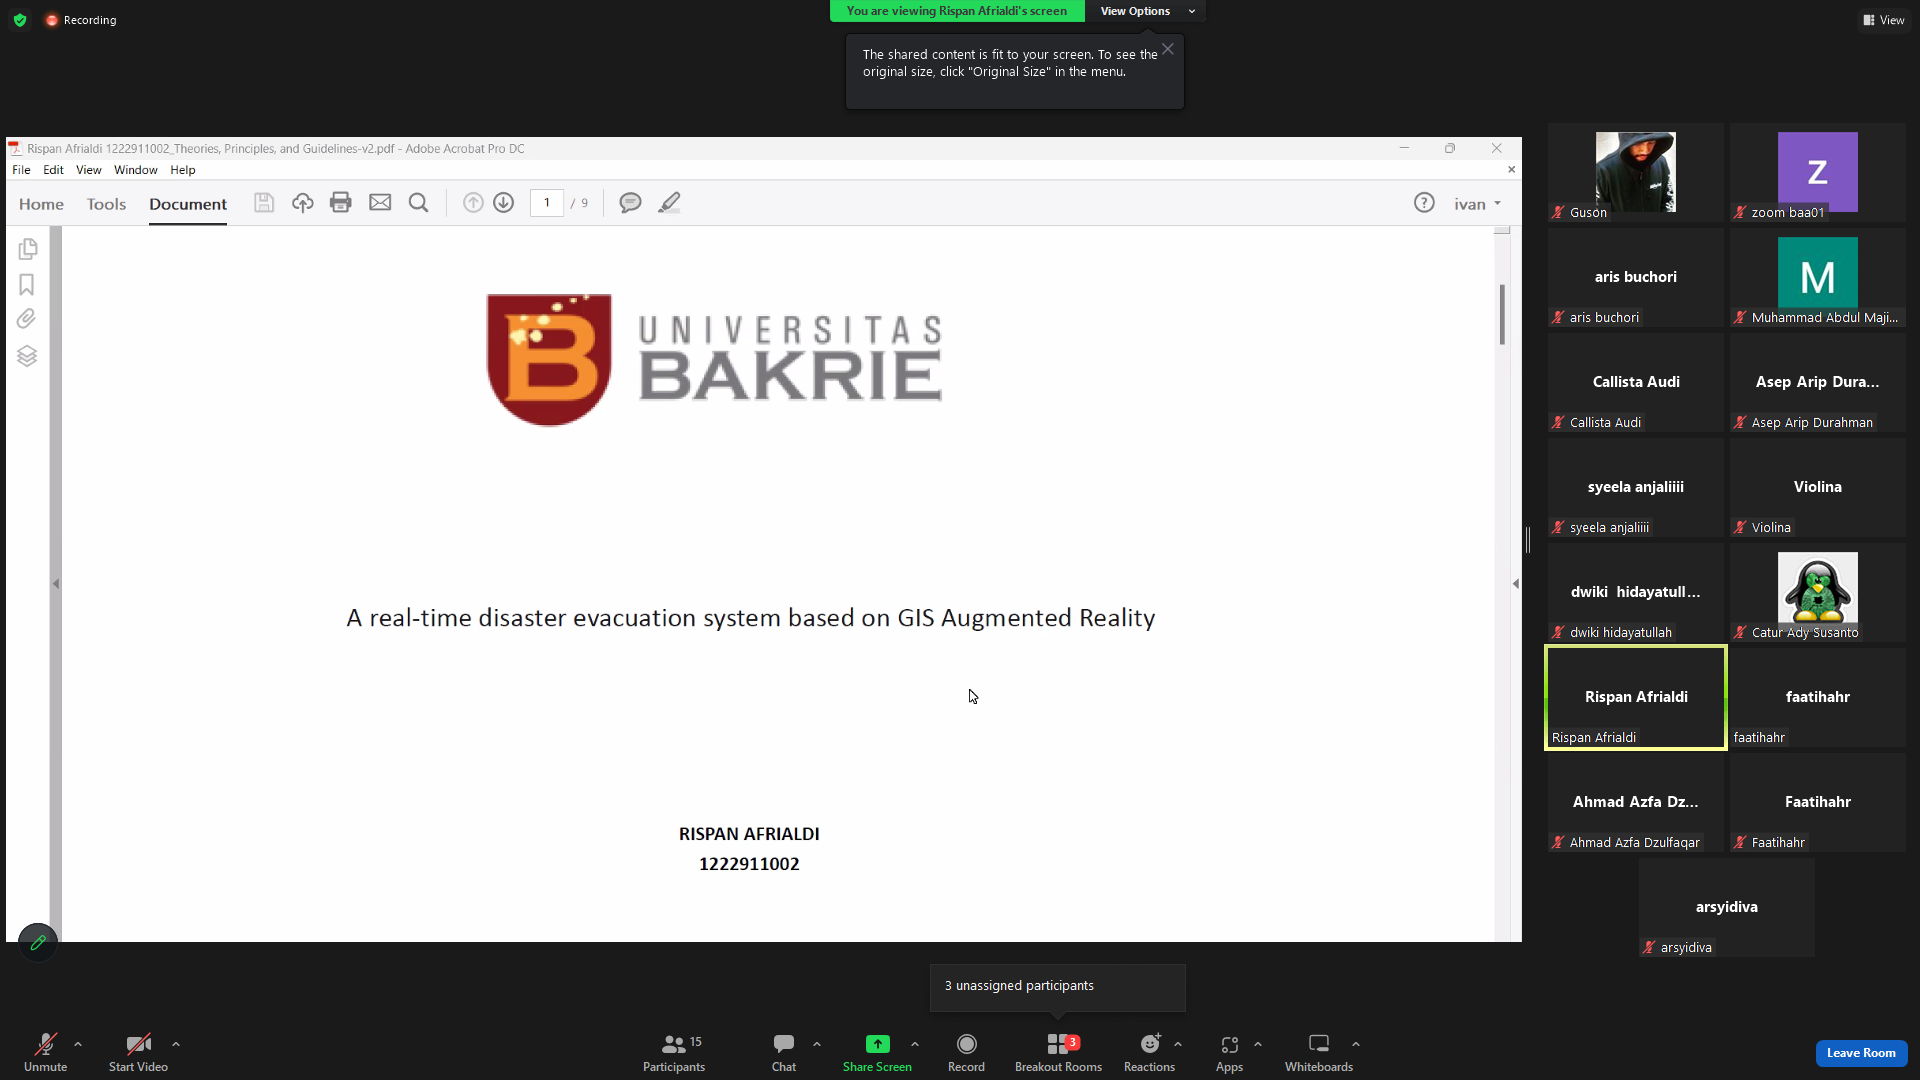The width and height of the screenshot is (1920, 1080).
Task: Select the Muhammad Abdul Maji participant tile
Action: [1818, 277]
